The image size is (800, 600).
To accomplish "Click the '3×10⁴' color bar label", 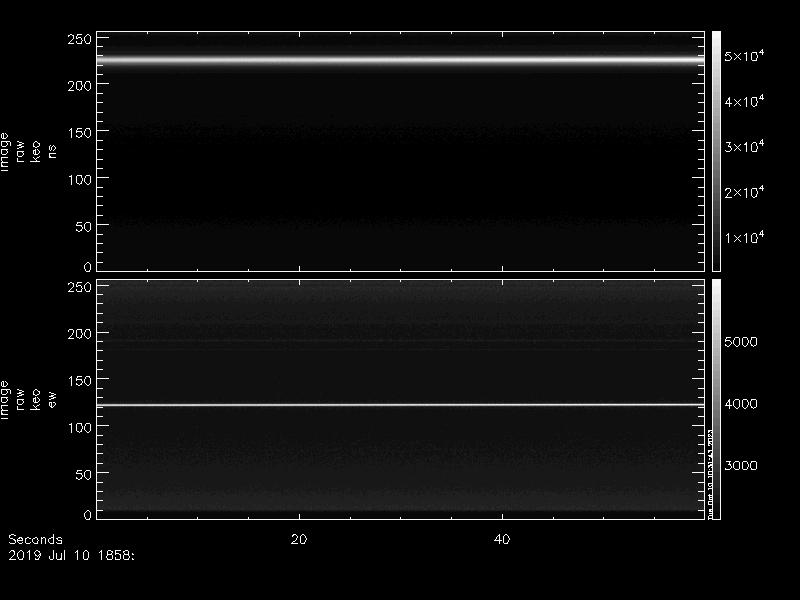I will (744, 146).
